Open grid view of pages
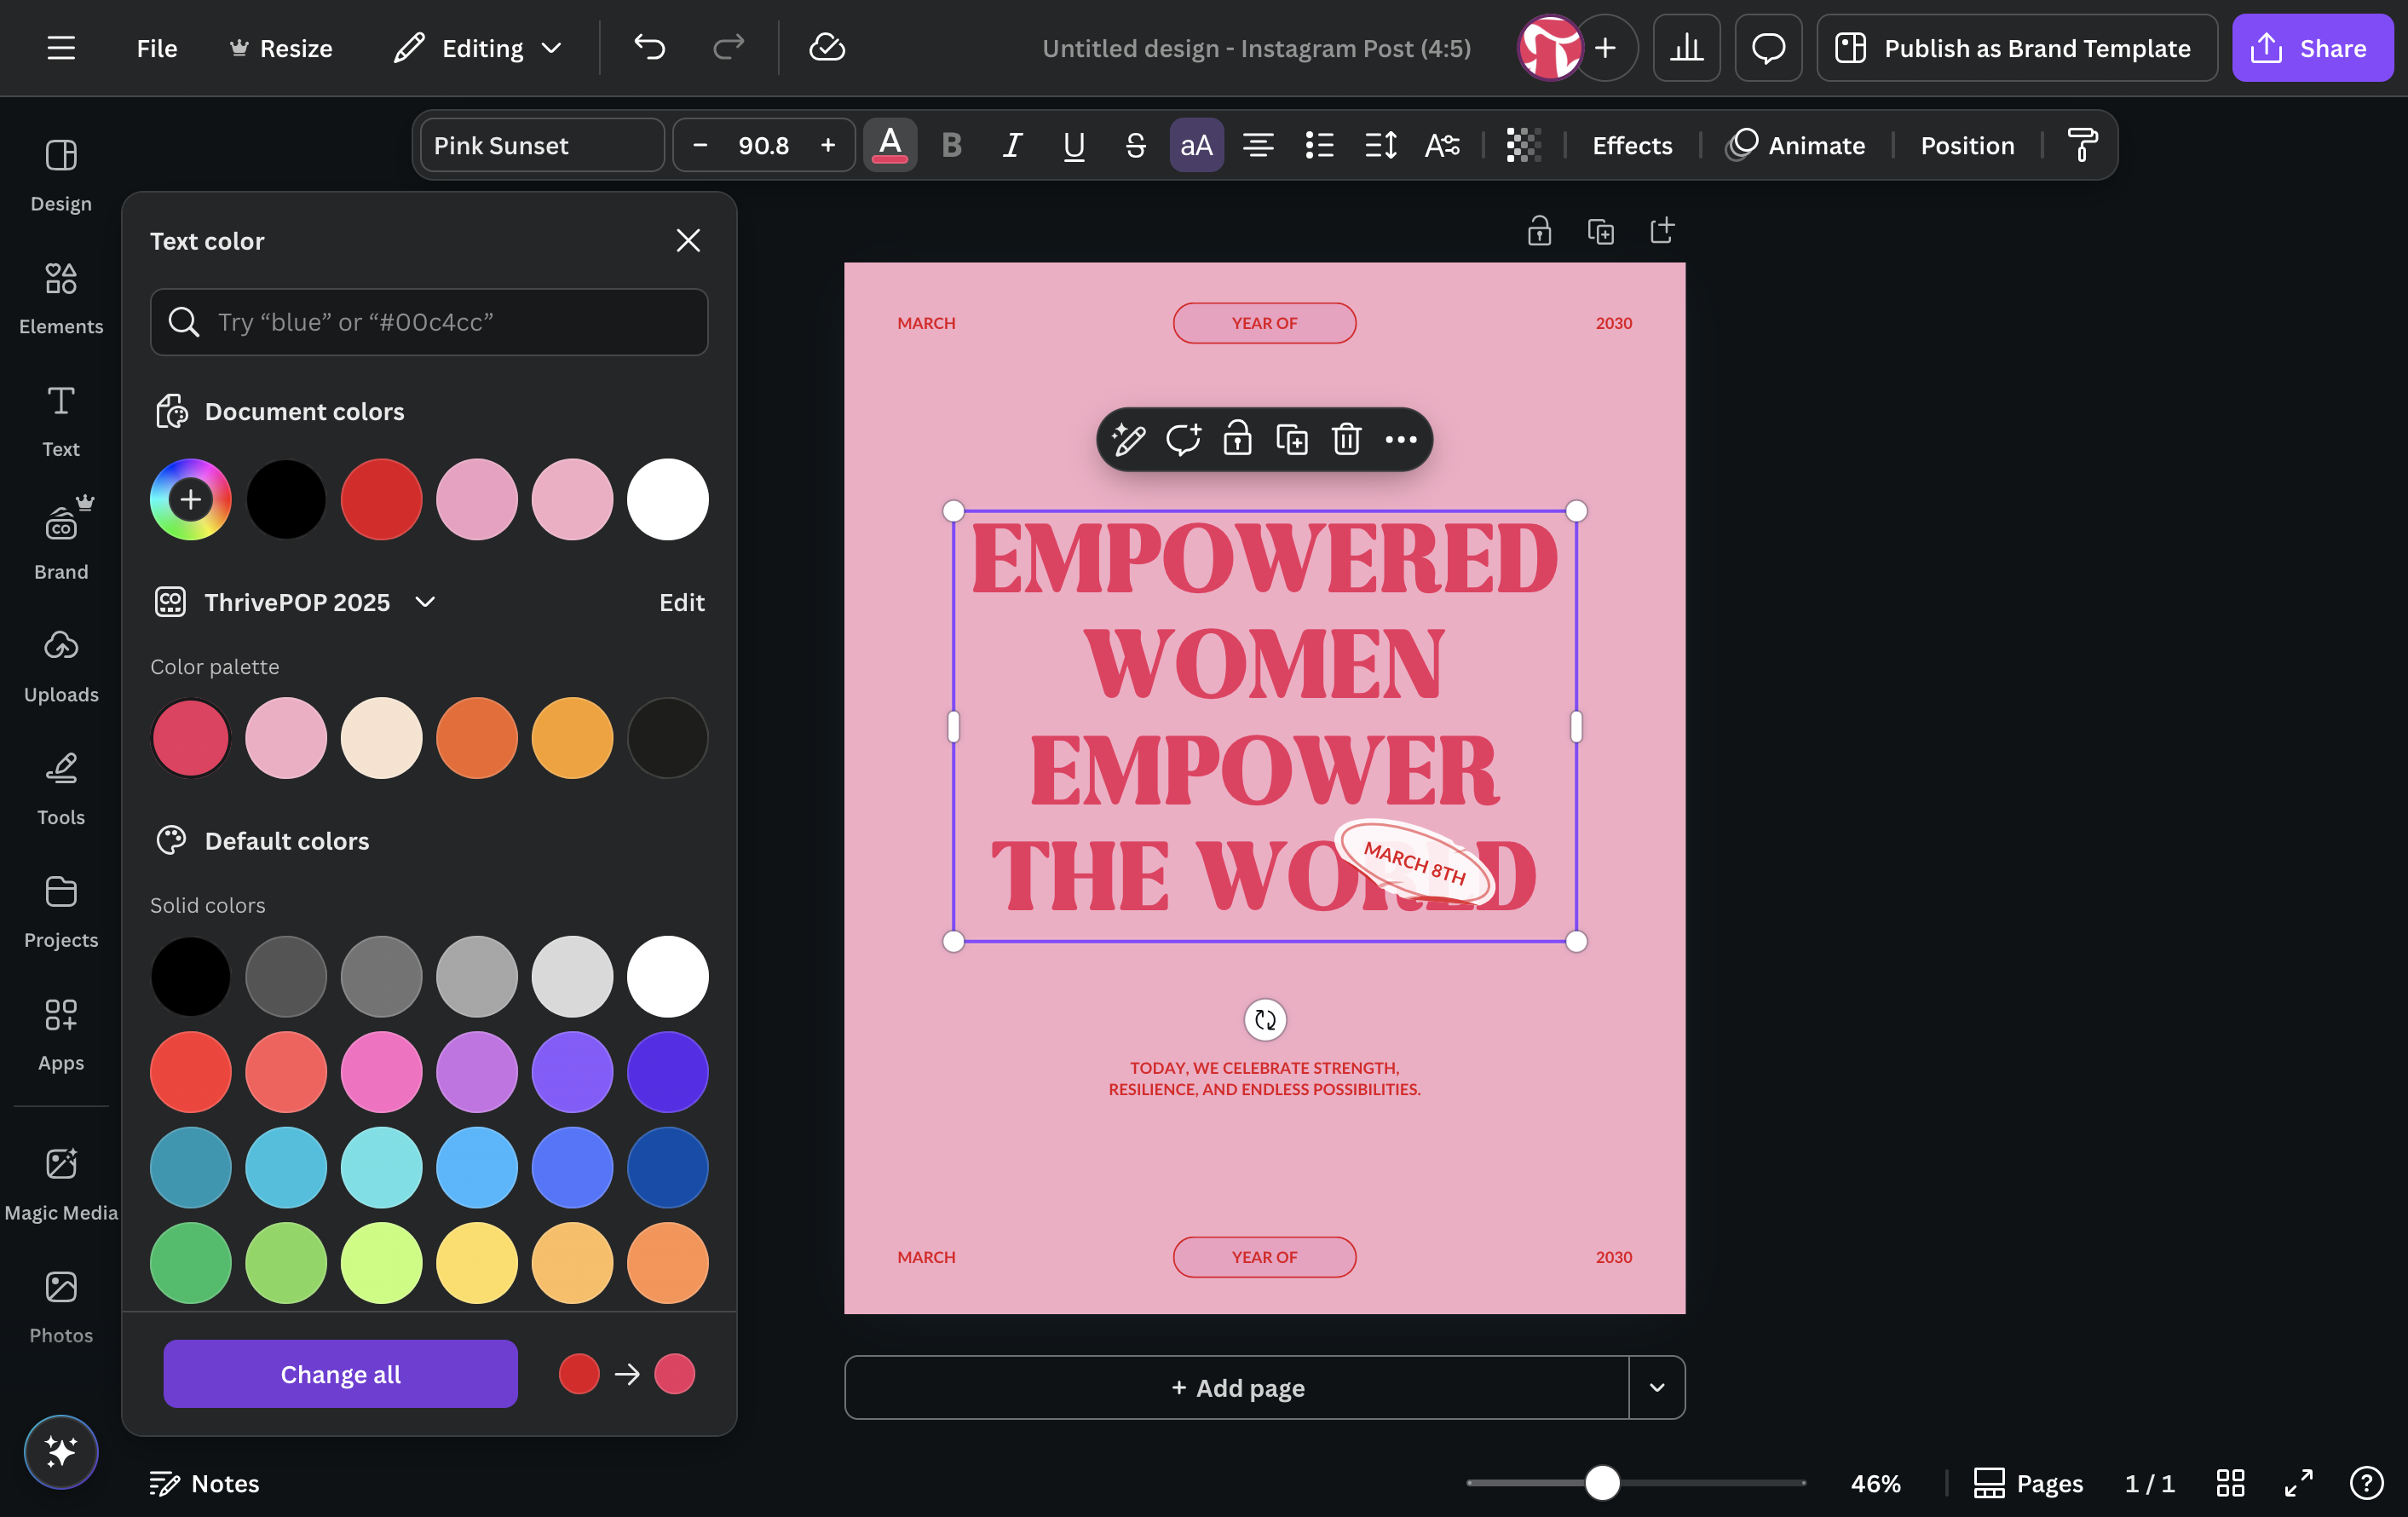This screenshot has width=2408, height=1517. [x=2230, y=1483]
